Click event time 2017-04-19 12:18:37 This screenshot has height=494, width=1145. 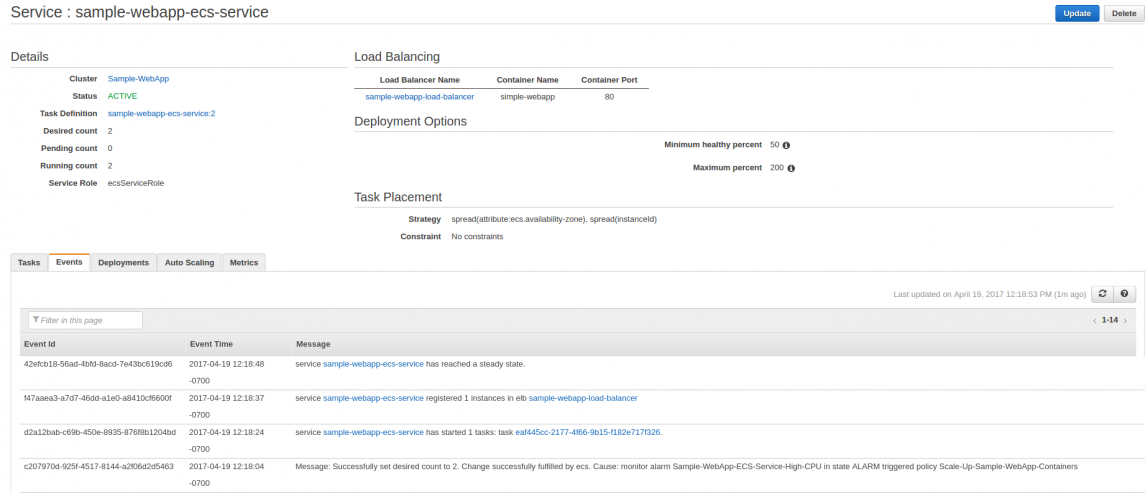(x=227, y=398)
